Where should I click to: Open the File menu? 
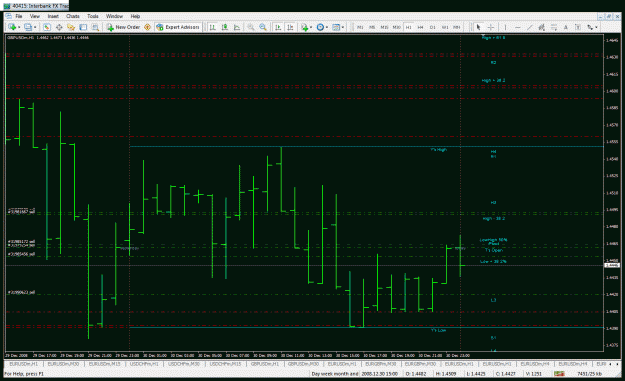click(x=19, y=16)
